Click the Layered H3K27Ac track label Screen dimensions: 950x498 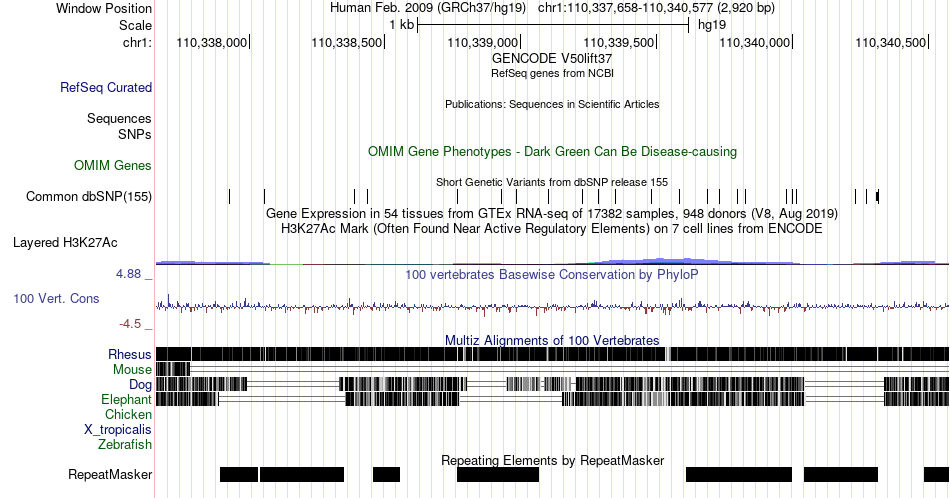(65, 243)
